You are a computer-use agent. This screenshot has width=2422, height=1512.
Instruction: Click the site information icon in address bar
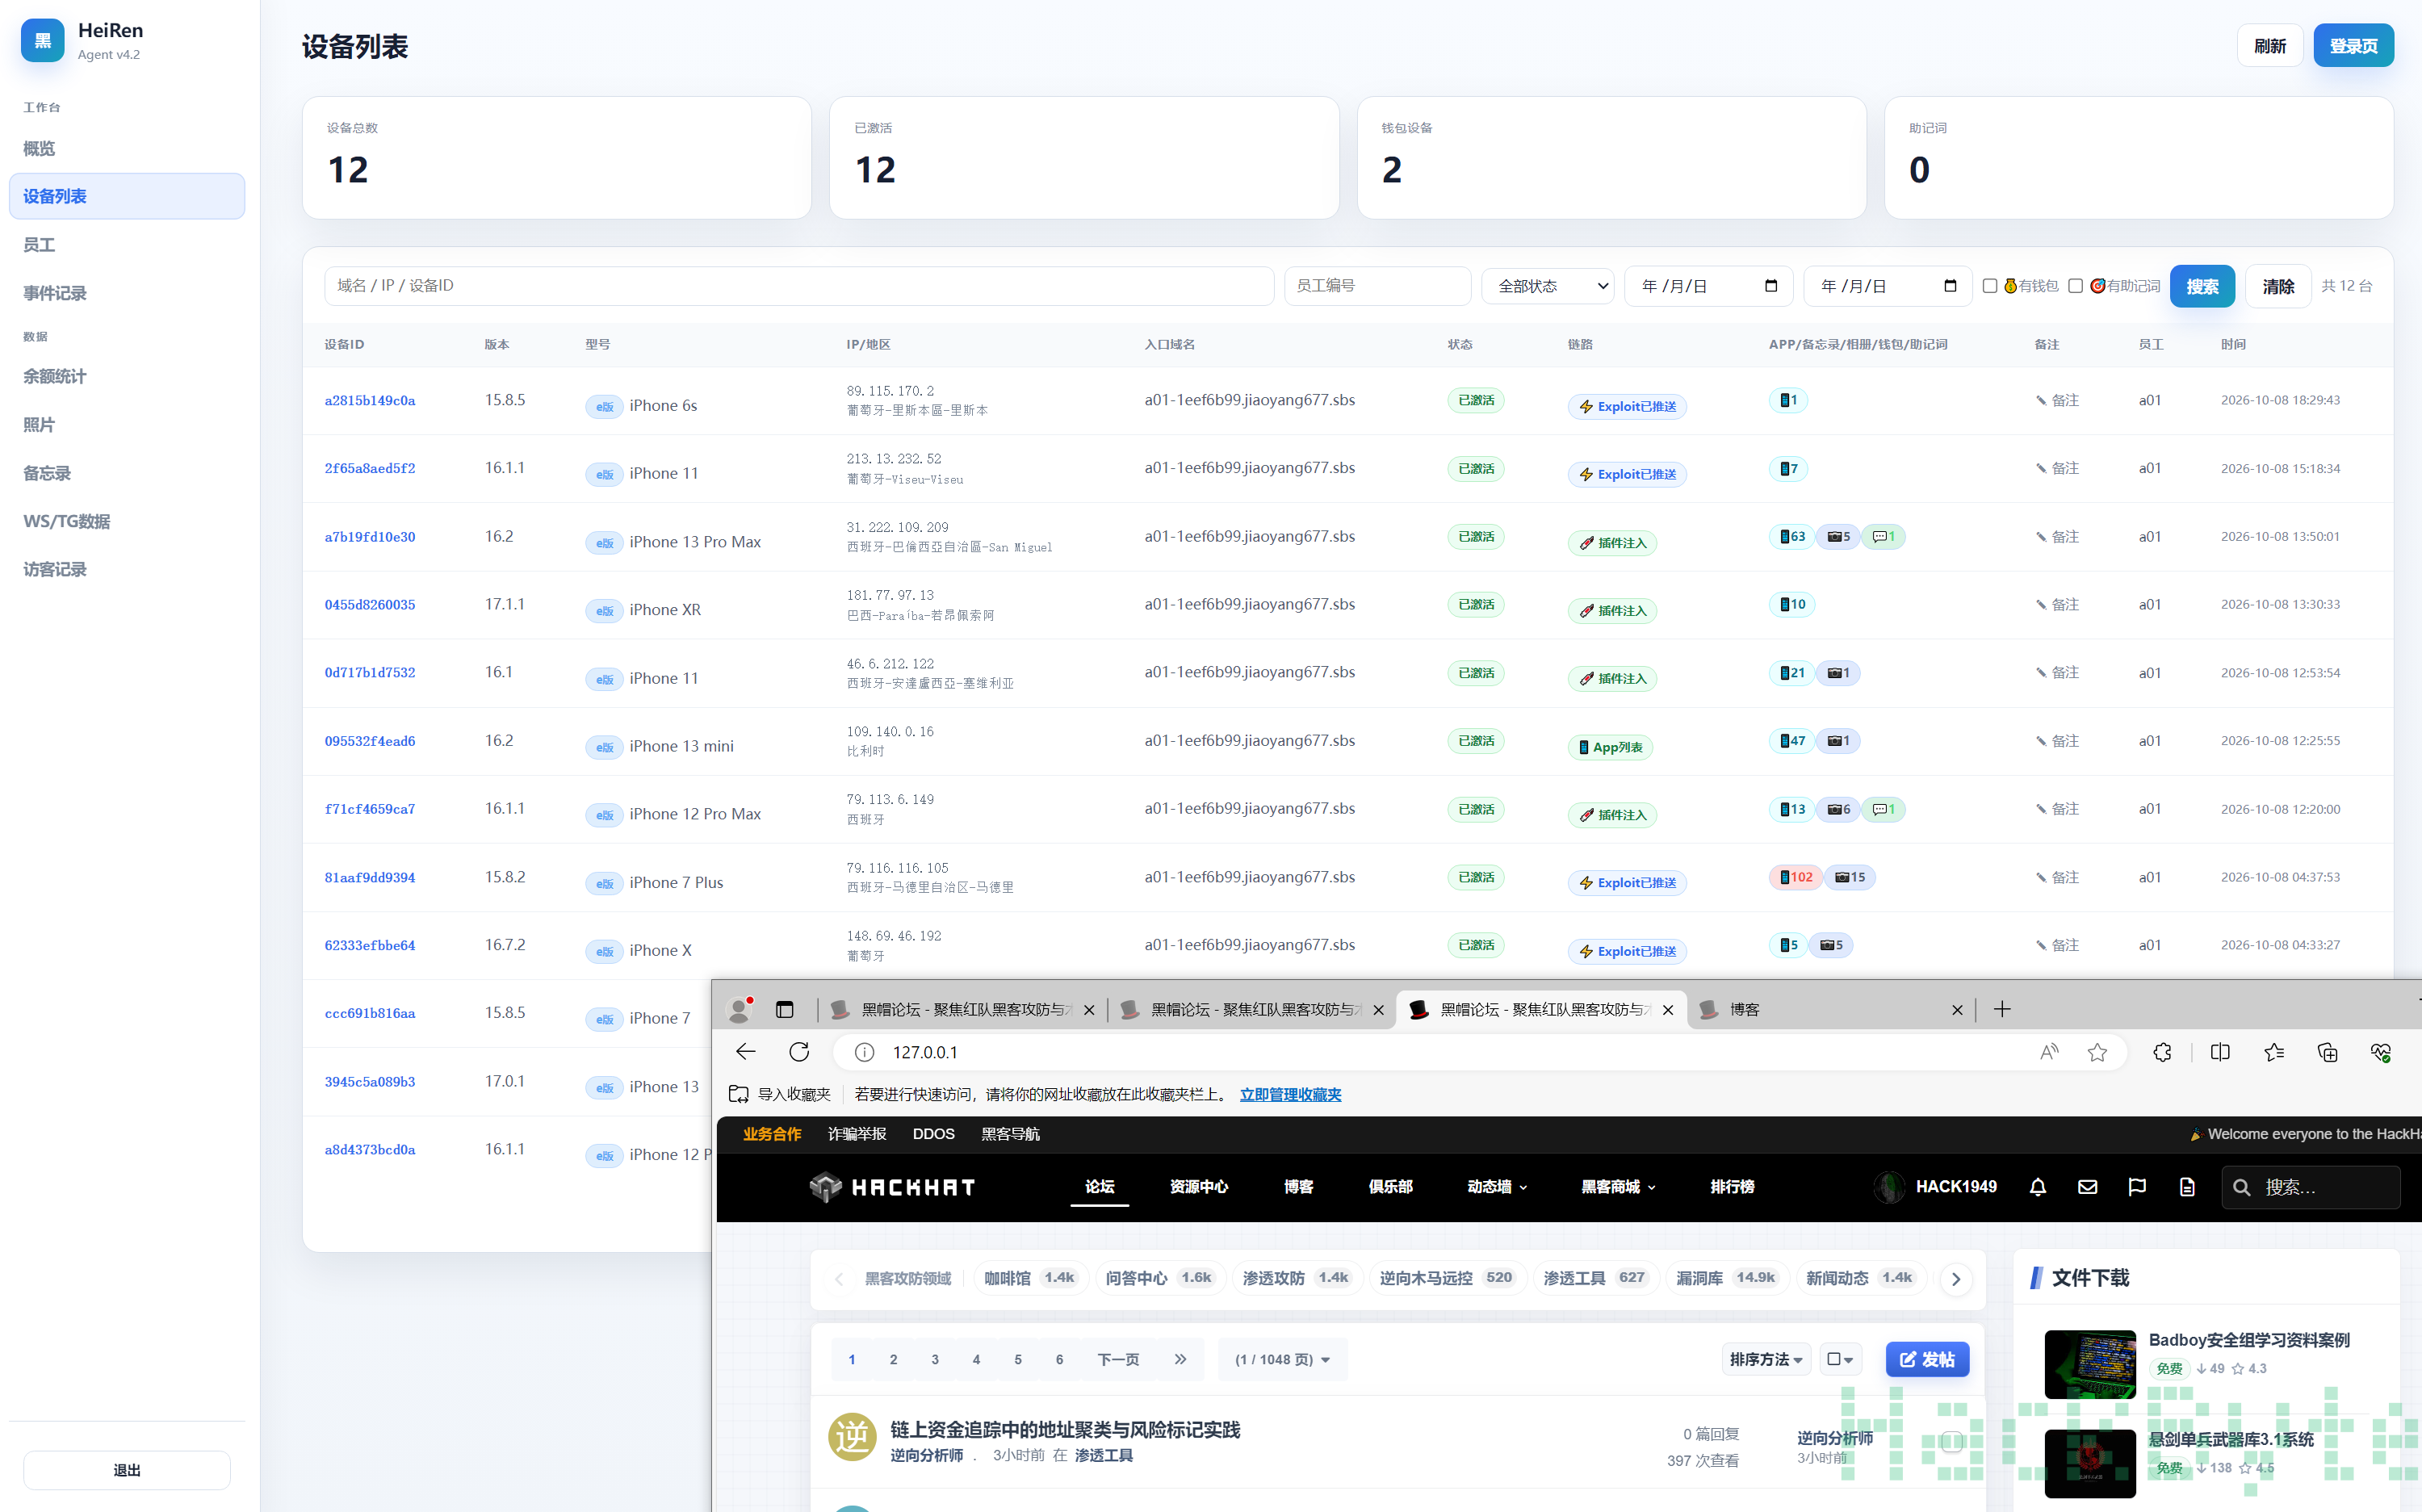coord(865,1052)
